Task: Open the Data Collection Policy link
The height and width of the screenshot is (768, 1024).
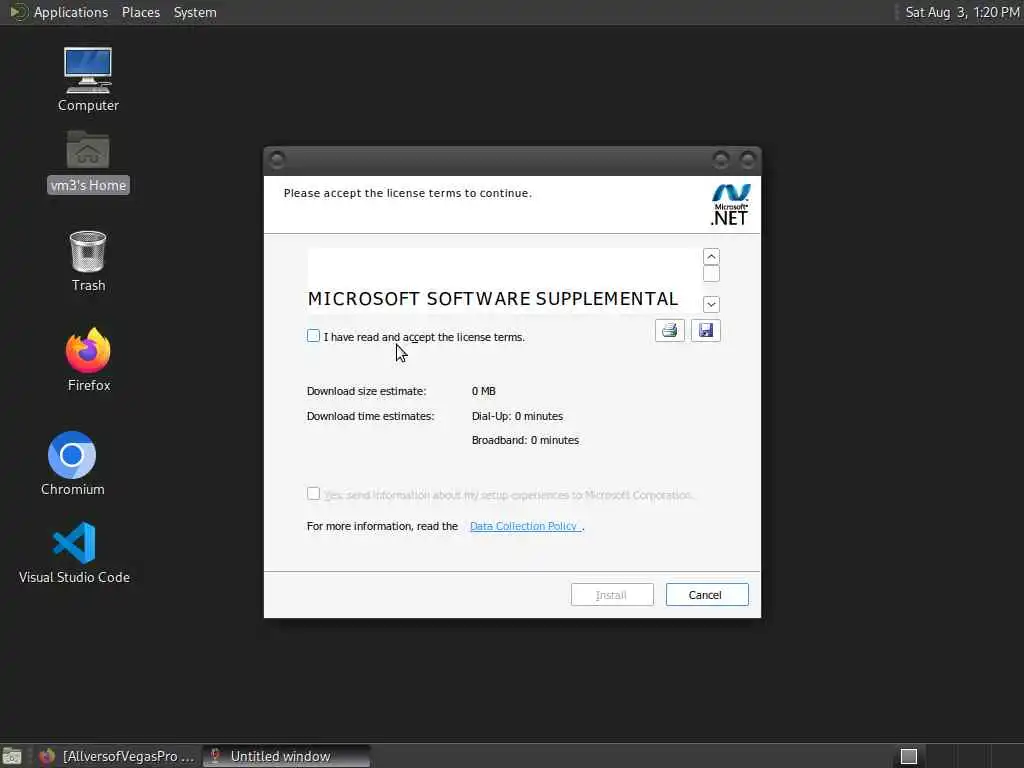Action: (x=523, y=526)
